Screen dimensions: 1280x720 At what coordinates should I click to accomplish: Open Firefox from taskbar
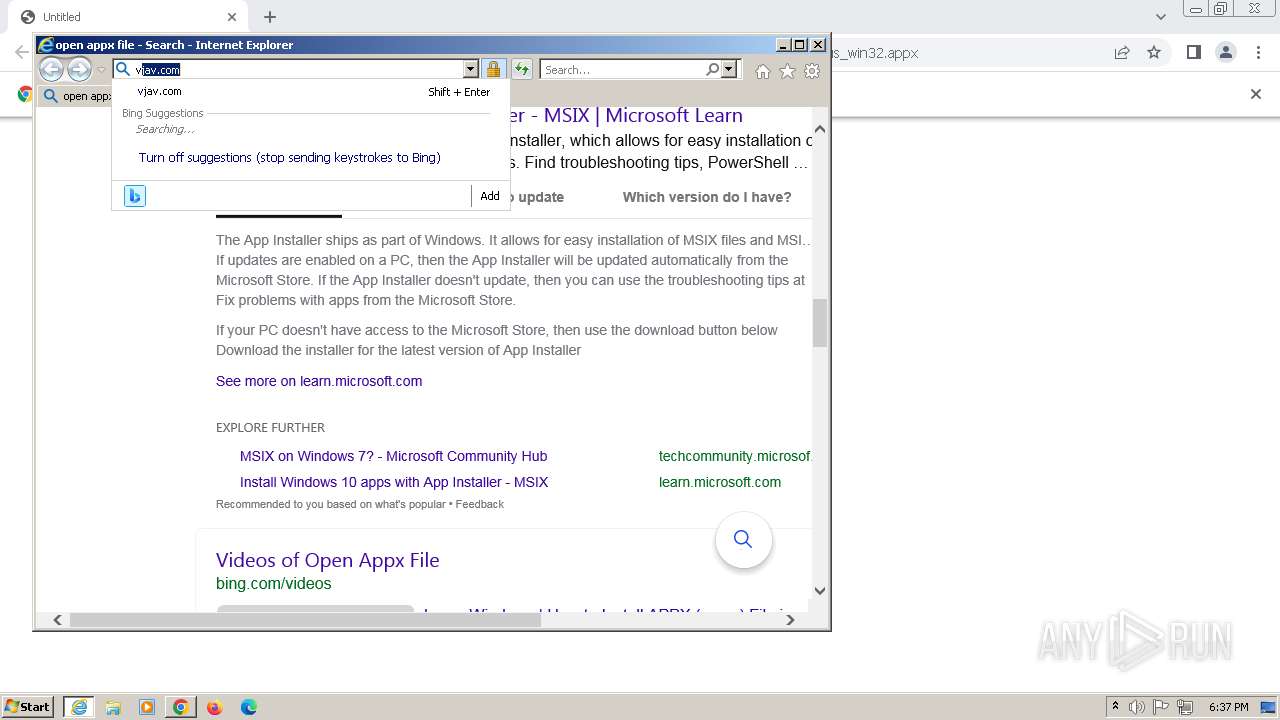tap(214, 707)
